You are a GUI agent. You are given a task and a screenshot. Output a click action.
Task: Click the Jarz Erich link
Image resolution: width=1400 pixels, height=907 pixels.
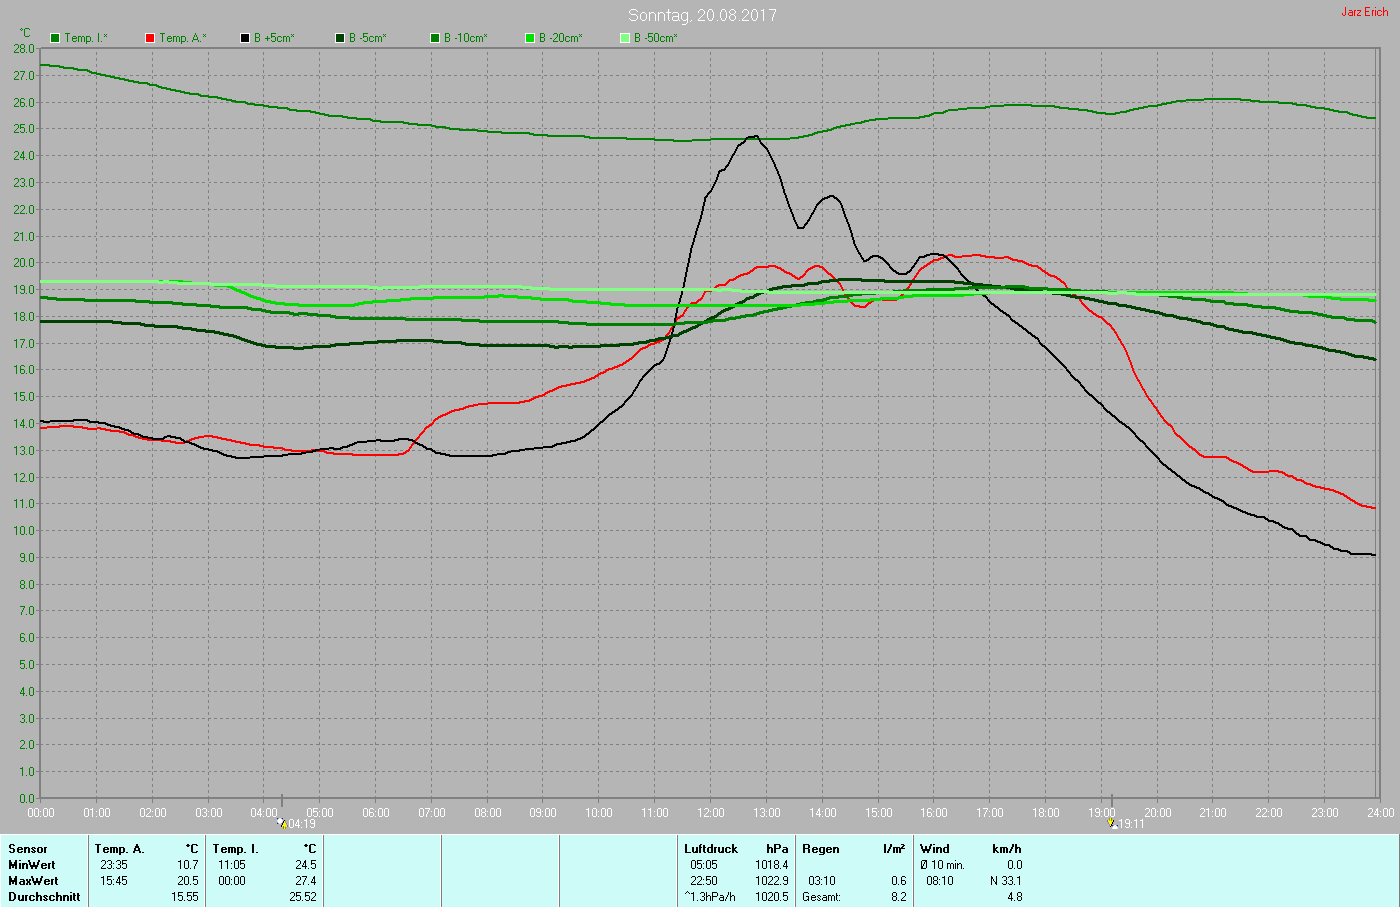click(1364, 12)
